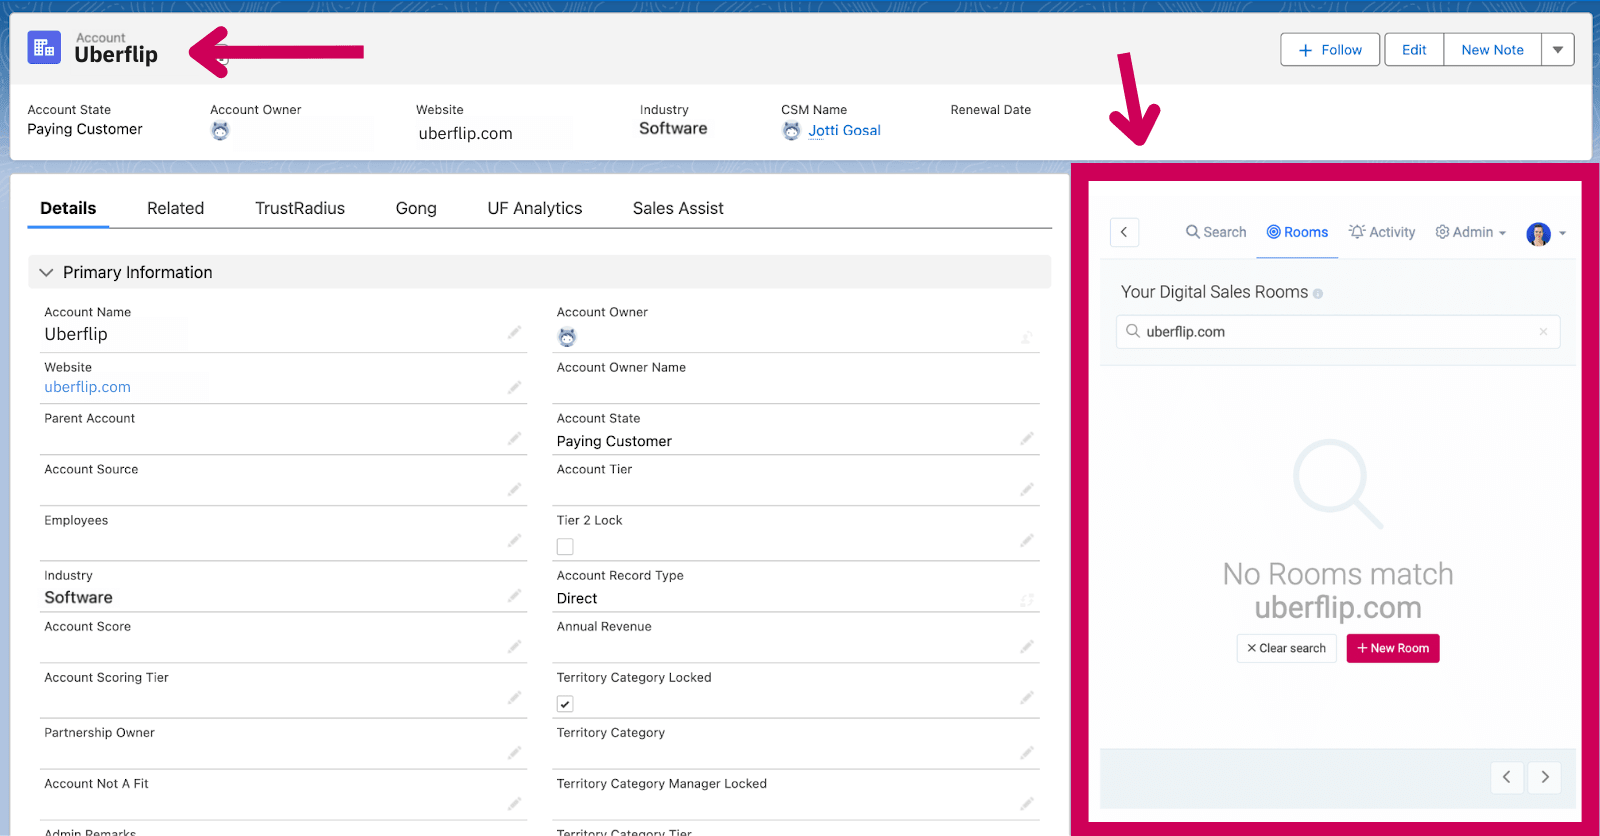Click Account Owner avatar in Details section
1600x836 pixels.
567,337
